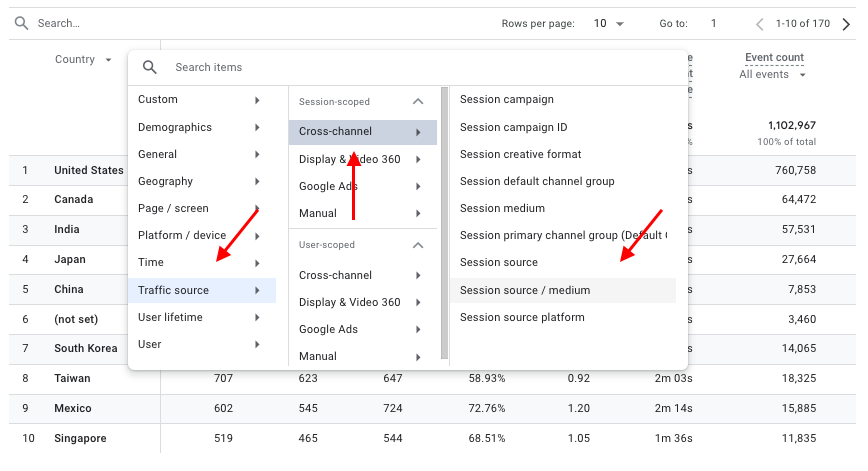This screenshot has width=868, height=471.
Task: Click the Event count column header
Action: pyautogui.click(x=774, y=58)
